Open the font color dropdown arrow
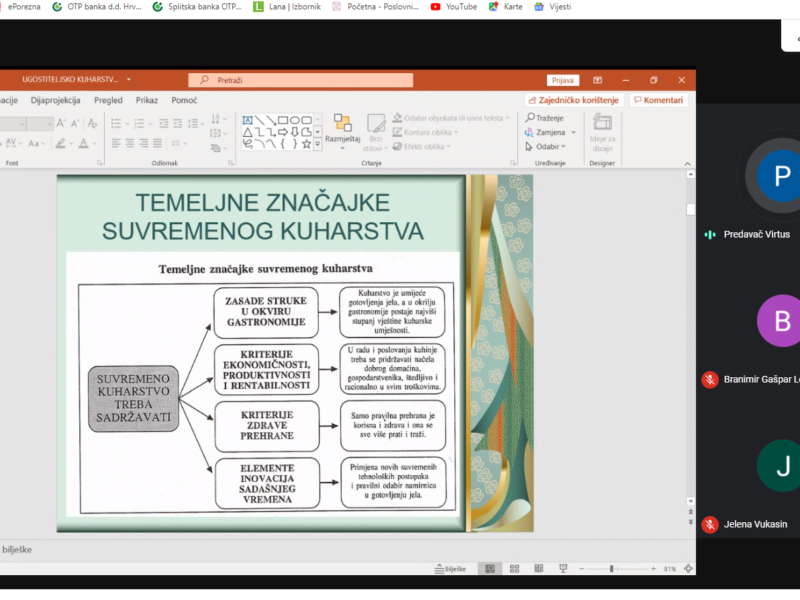Screen dimensions: 800x600 pos(94,143)
